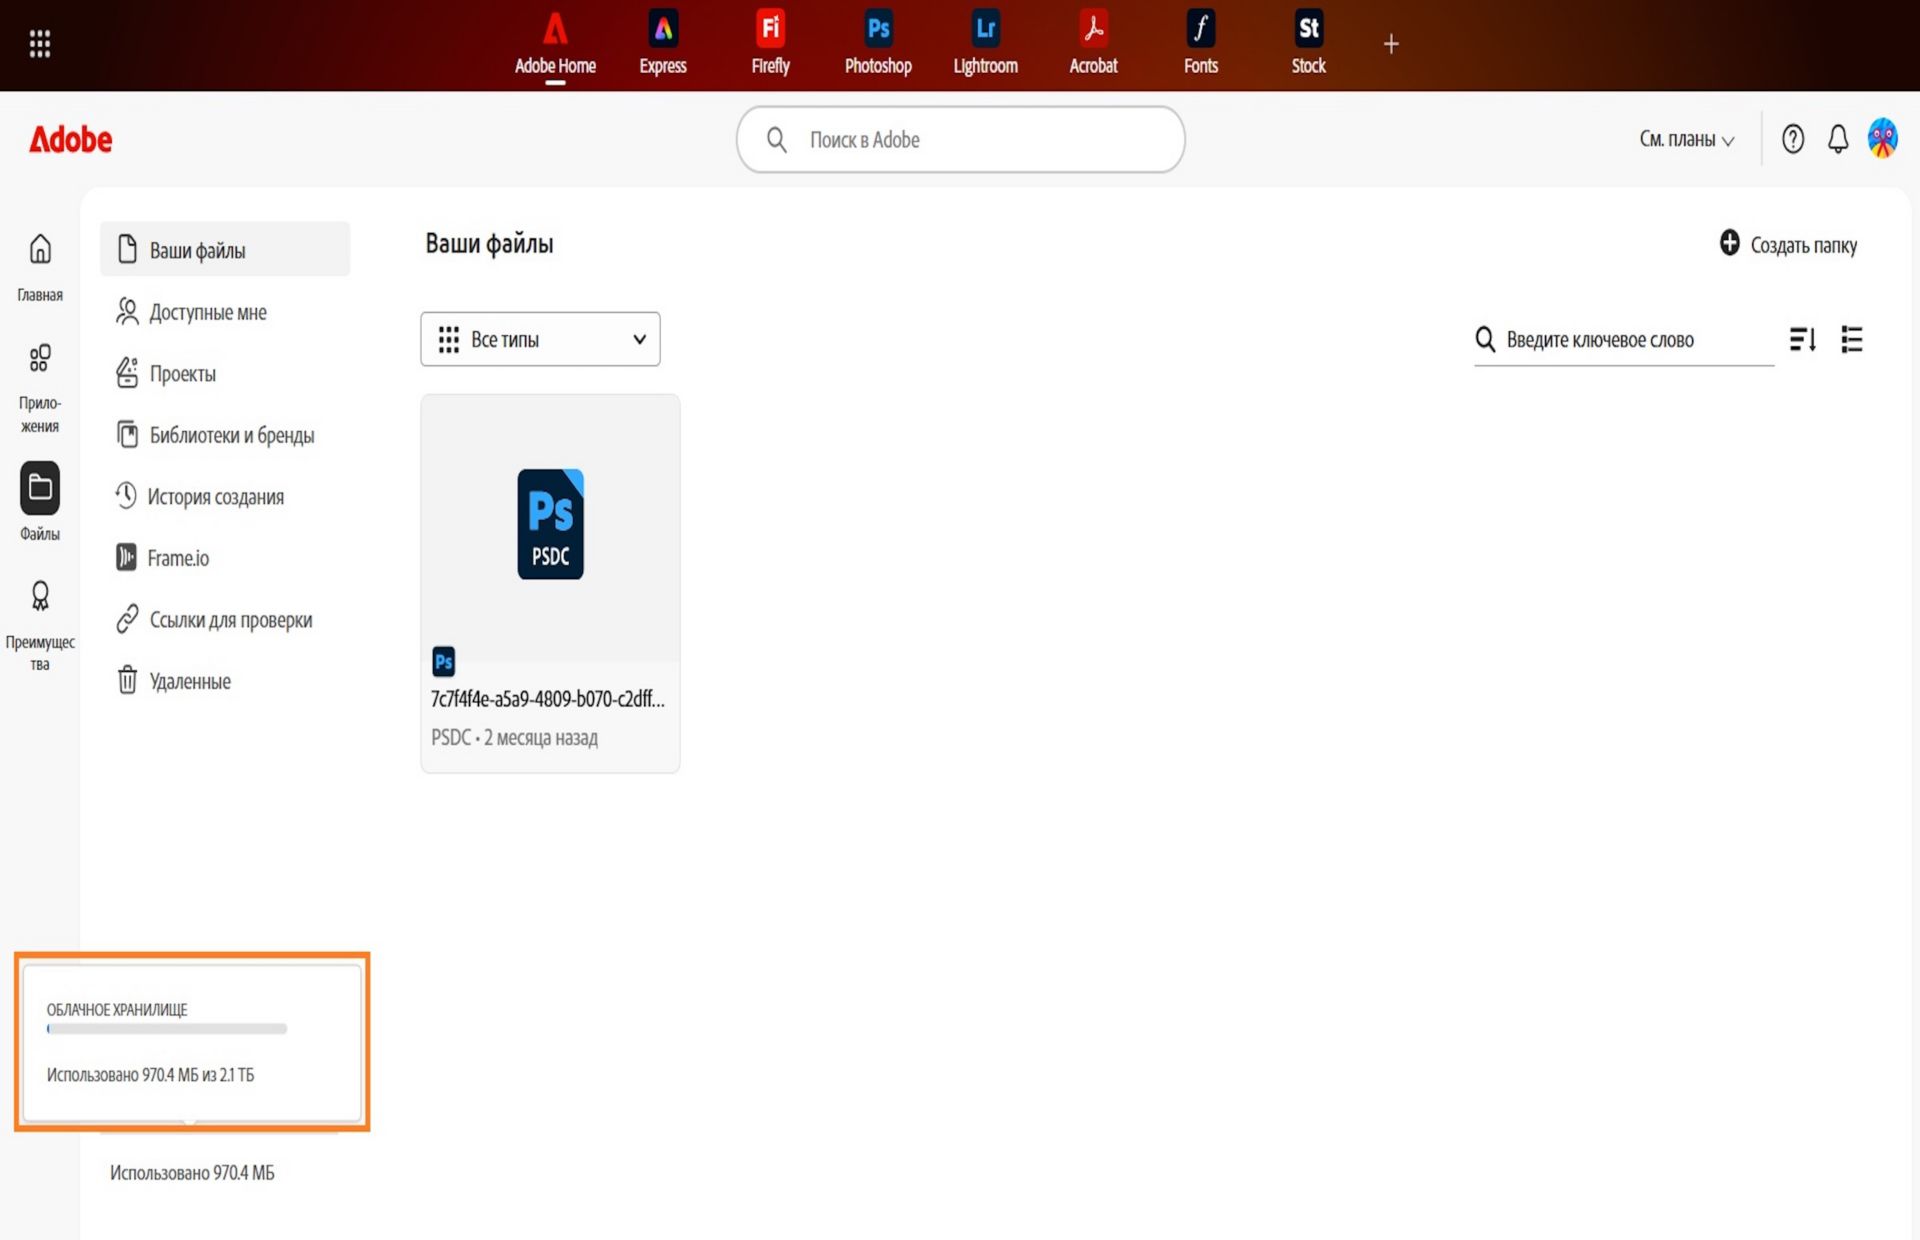Click the cloud storage usage progress bar

[x=167, y=1028]
